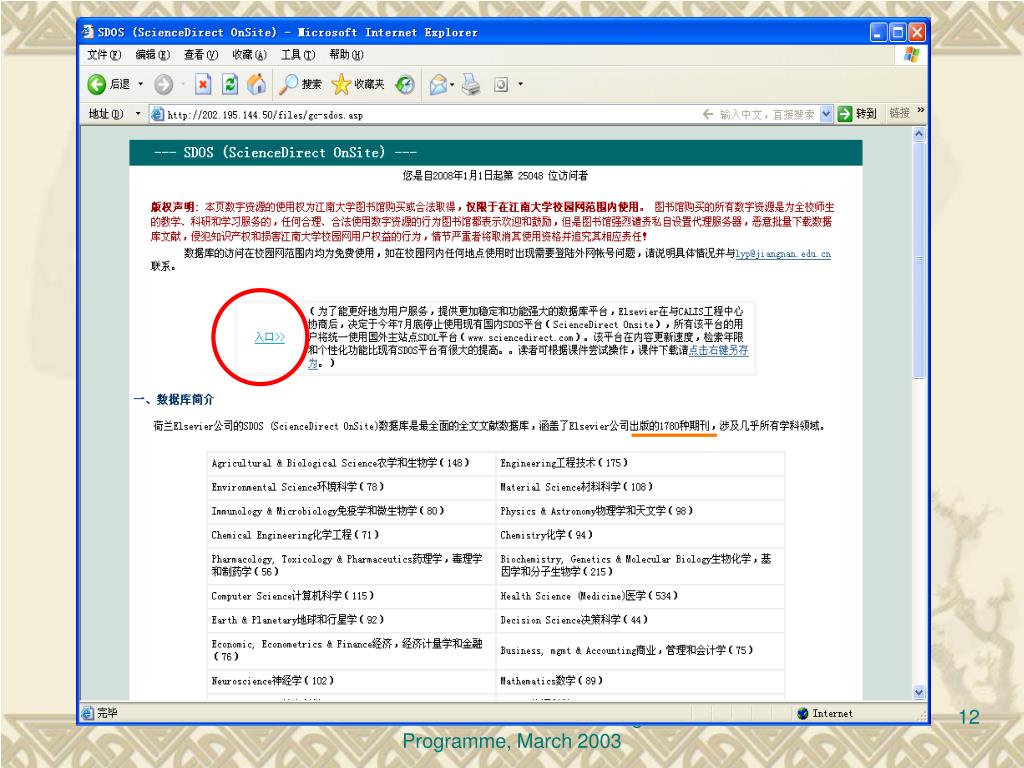Click the SDOS (ScienceDirect OnSite) banner title
Screen dimensions: 1024x768
coord(285,153)
